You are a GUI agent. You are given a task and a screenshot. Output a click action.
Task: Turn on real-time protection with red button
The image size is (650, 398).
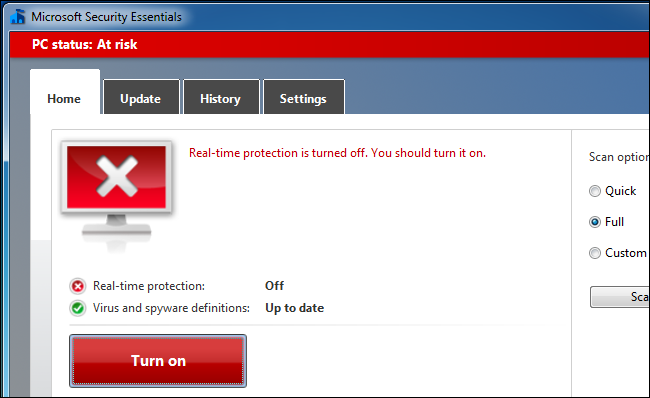pos(158,361)
